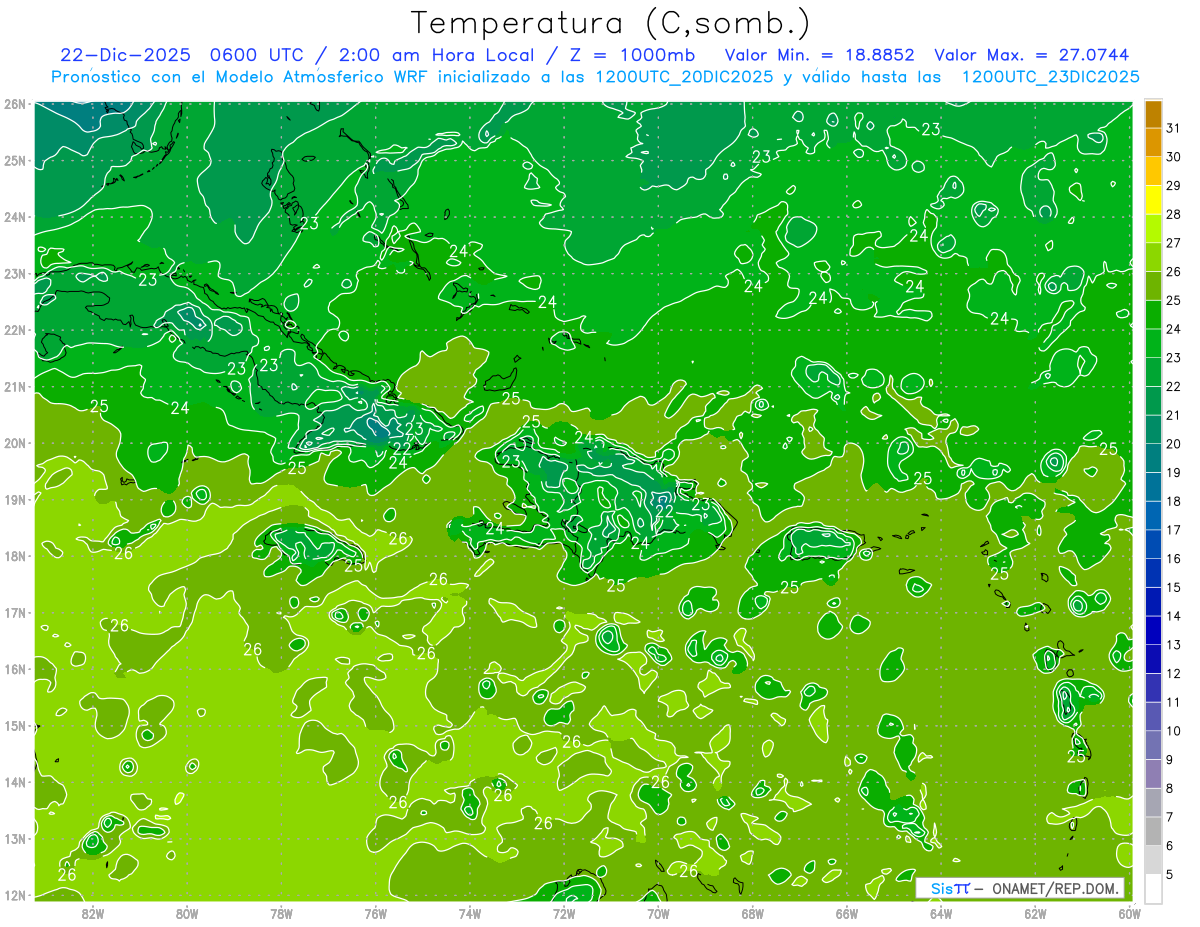The width and height of the screenshot is (1200, 927).
Task: Click the title Temperatura (C,somb.)
Action: (611, 23)
